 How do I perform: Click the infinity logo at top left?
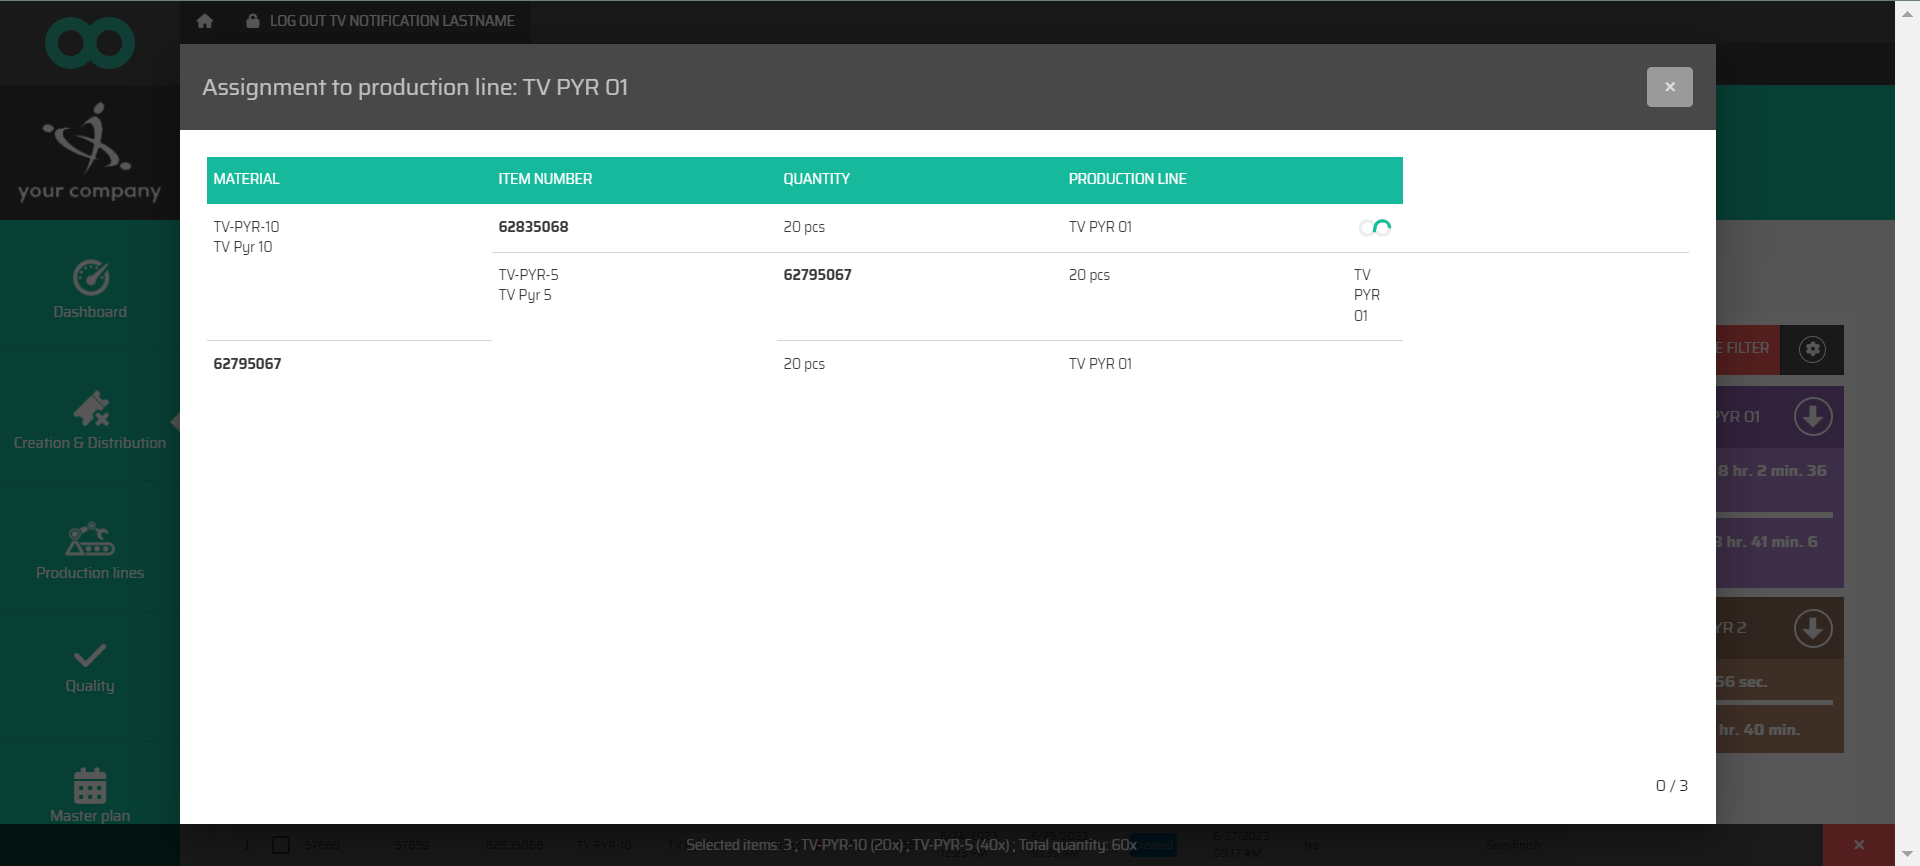[x=90, y=43]
